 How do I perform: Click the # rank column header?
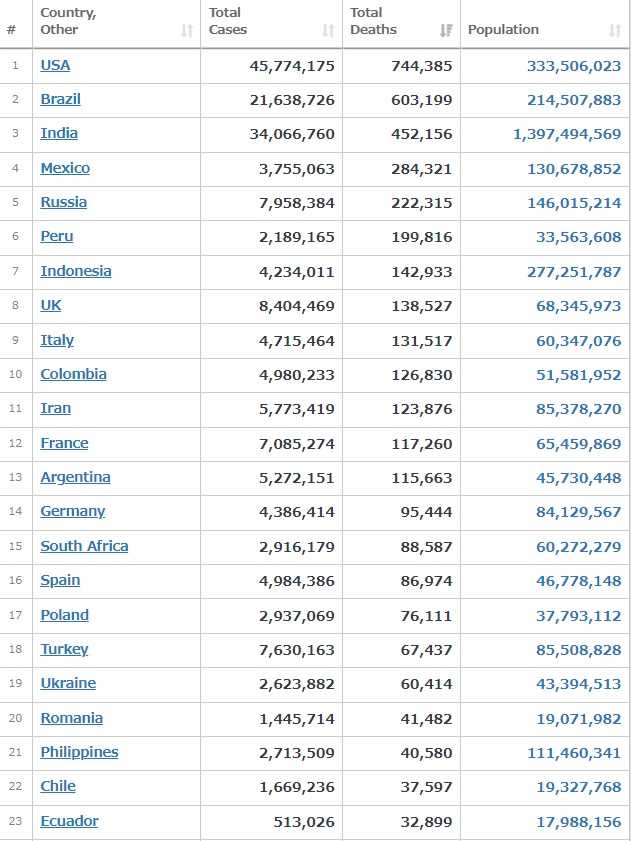point(11,29)
